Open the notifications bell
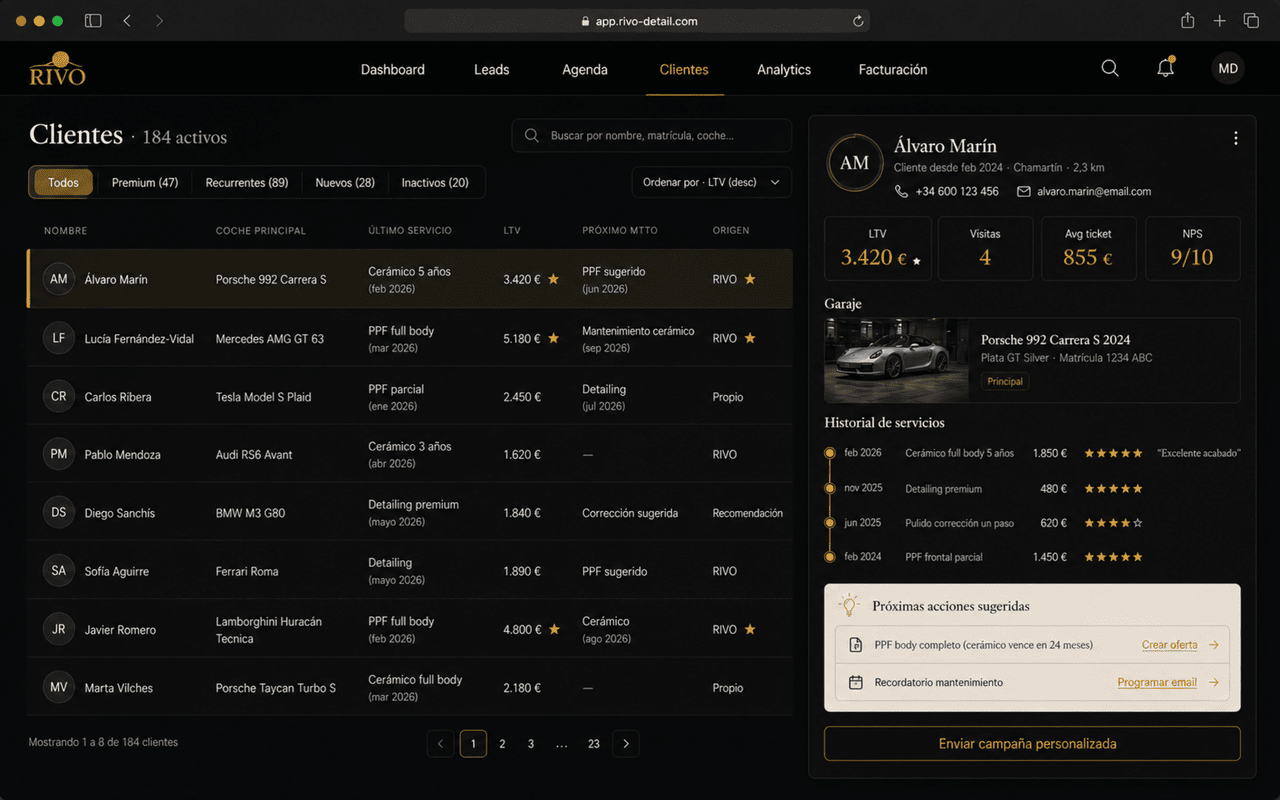This screenshot has height=800, width=1280. tap(1165, 68)
